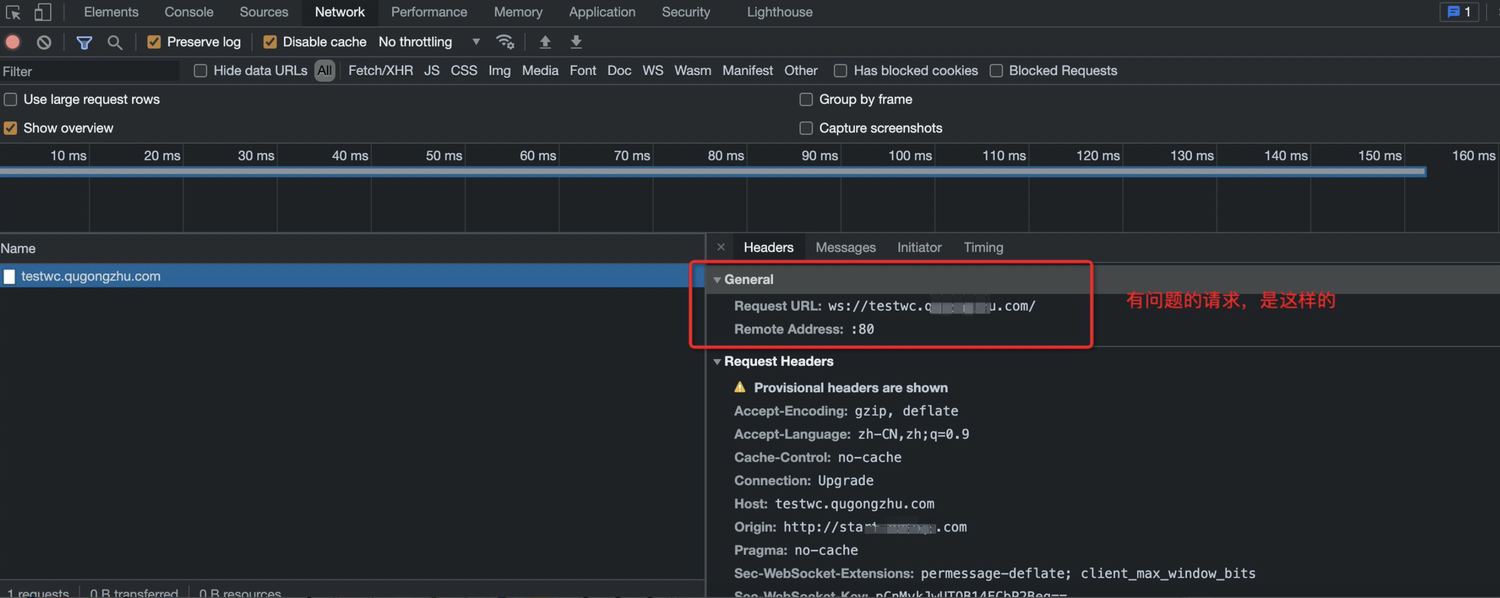1500x598 pixels.
Task: Toggle the device toolbar icon
Action: [x=43, y=12]
